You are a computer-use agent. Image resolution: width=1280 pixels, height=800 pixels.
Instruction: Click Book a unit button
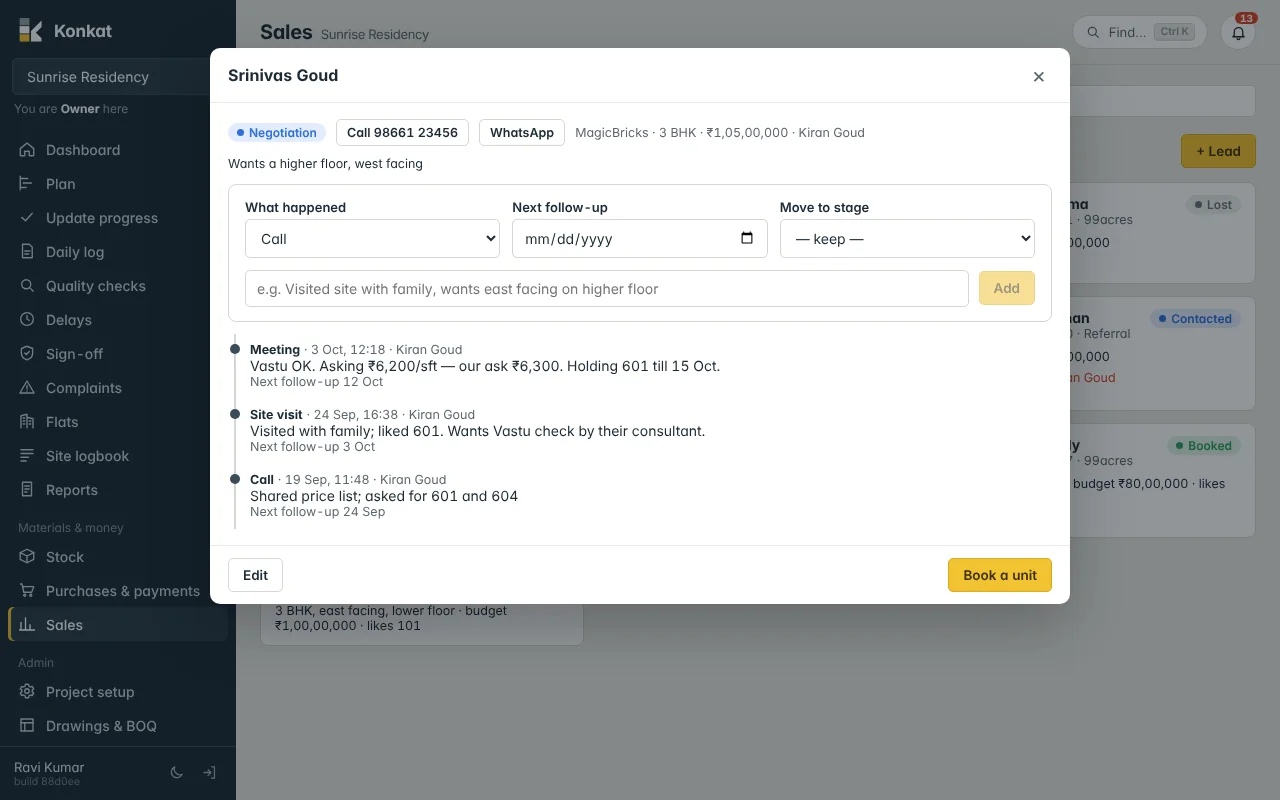(1000, 575)
